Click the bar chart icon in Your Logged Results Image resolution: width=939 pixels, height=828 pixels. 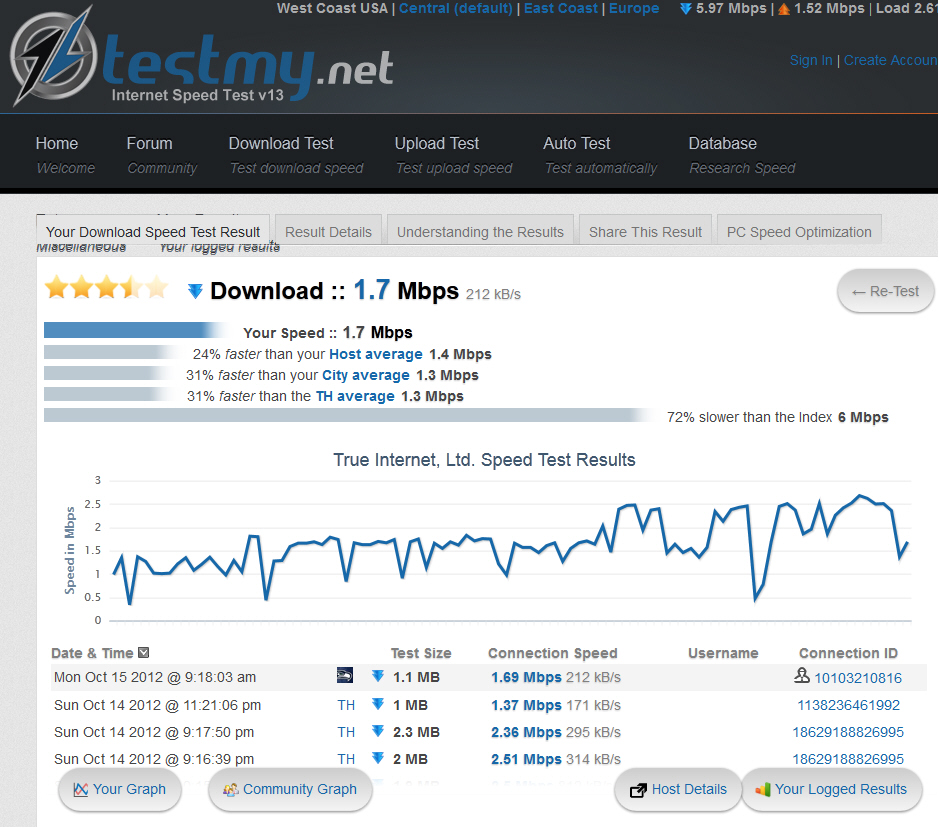point(762,790)
